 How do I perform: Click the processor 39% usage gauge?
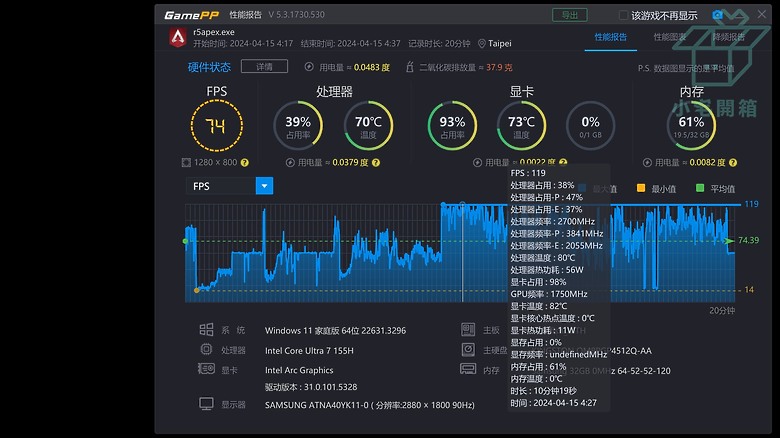pyautogui.click(x=298, y=125)
